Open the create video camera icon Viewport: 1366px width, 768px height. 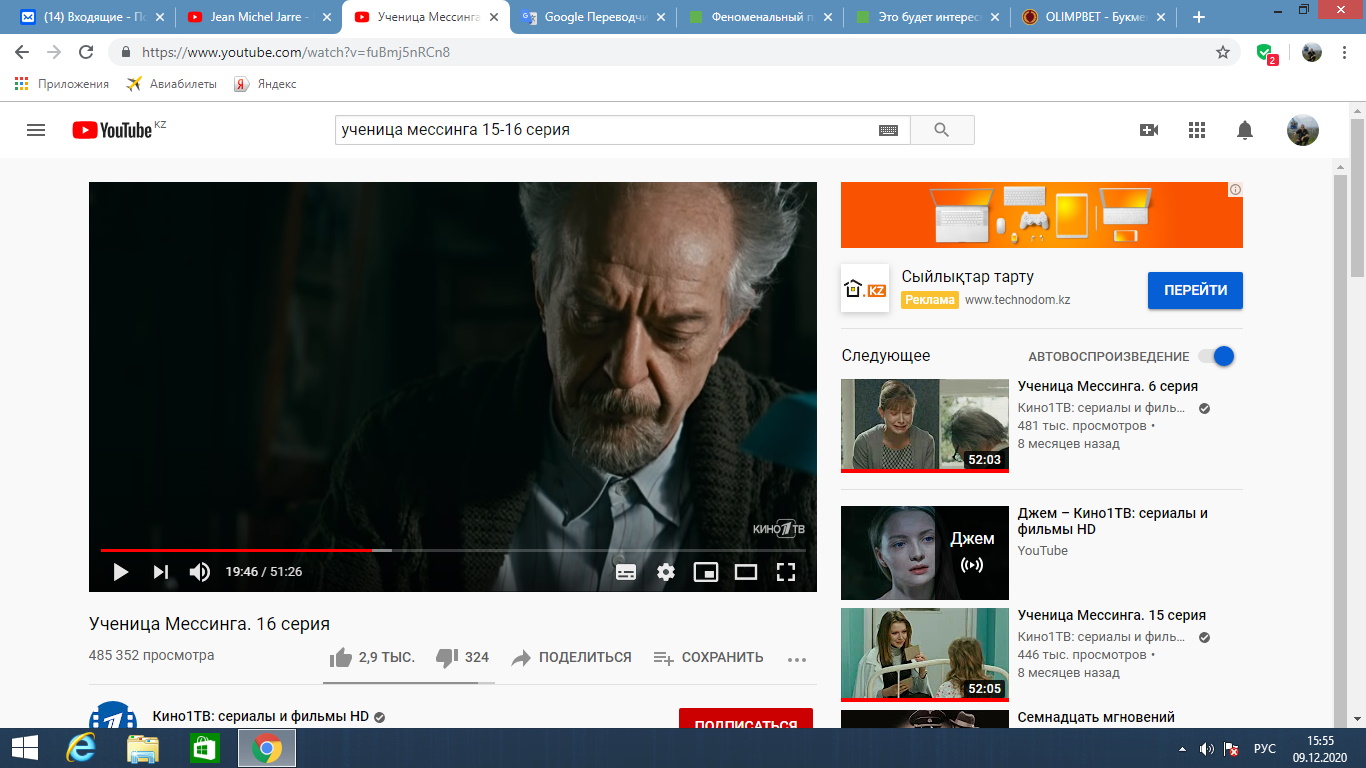[x=1149, y=130]
